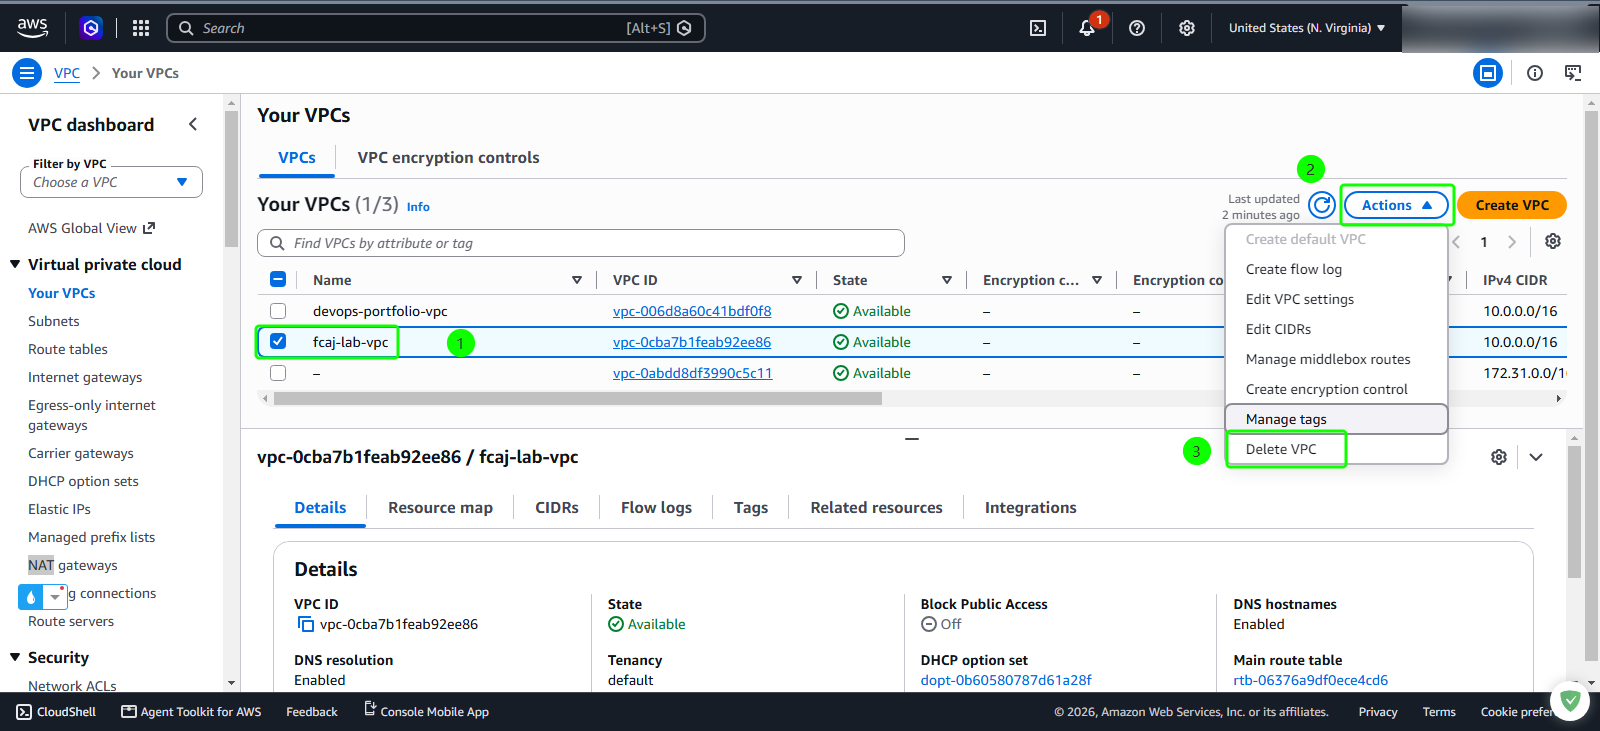Image resolution: width=1600 pixels, height=731 pixels.
Task: Open the top bar settings gear
Action: pyautogui.click(x=1187, y=28)
